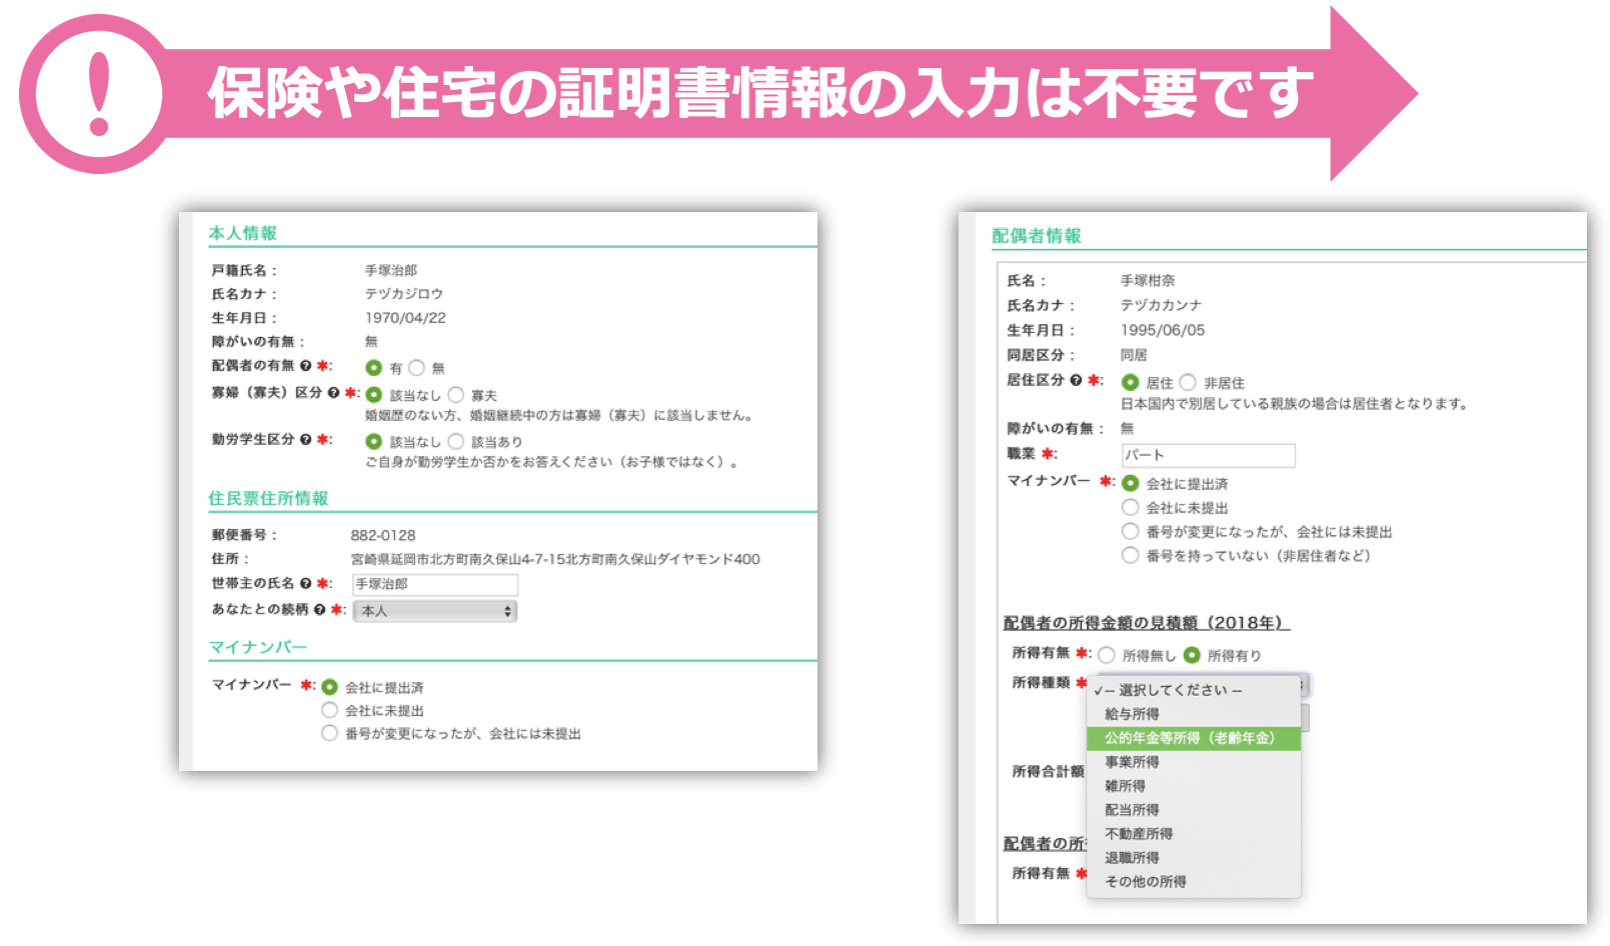The width and height of the screenshot is (1610, 946).
Task: Click help icon next to 居住区分
Action: click(1076, 381)
